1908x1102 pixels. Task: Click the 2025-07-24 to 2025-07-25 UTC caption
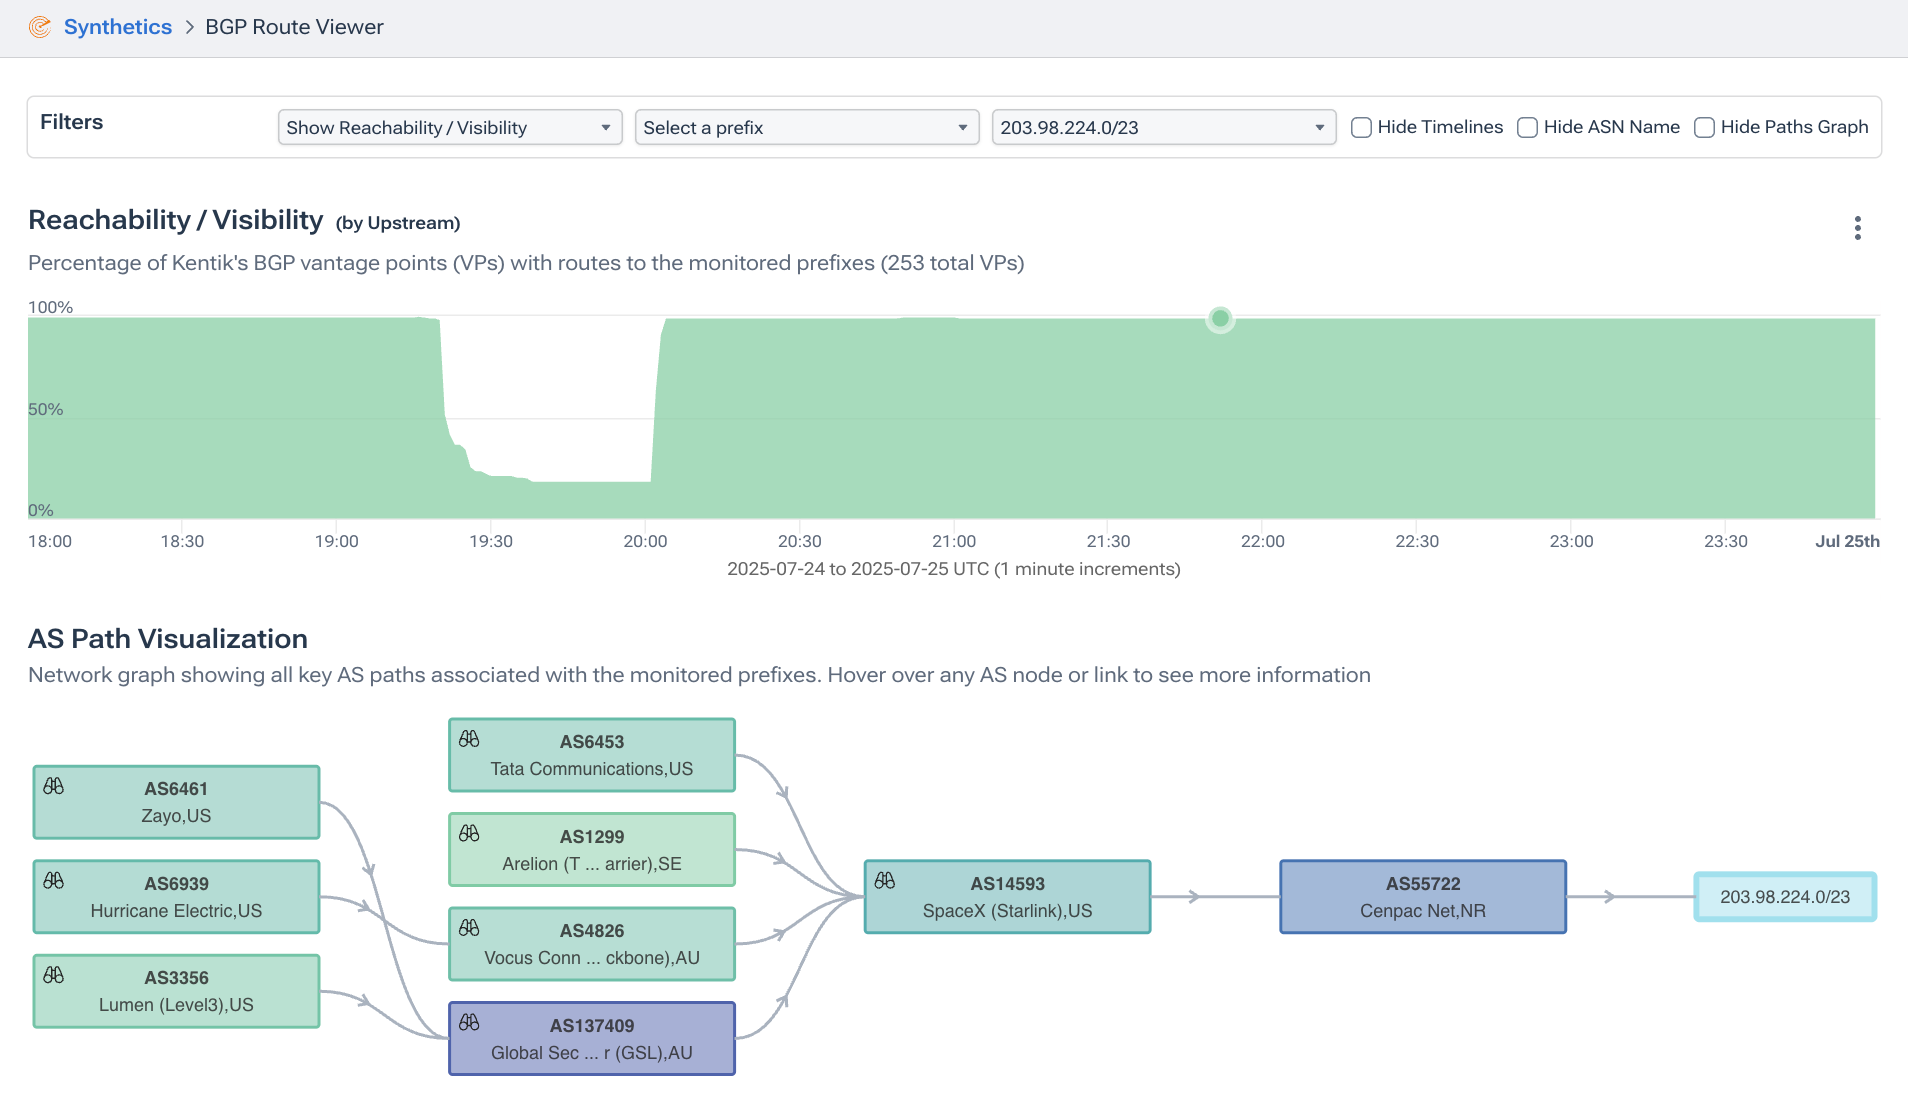954,569
